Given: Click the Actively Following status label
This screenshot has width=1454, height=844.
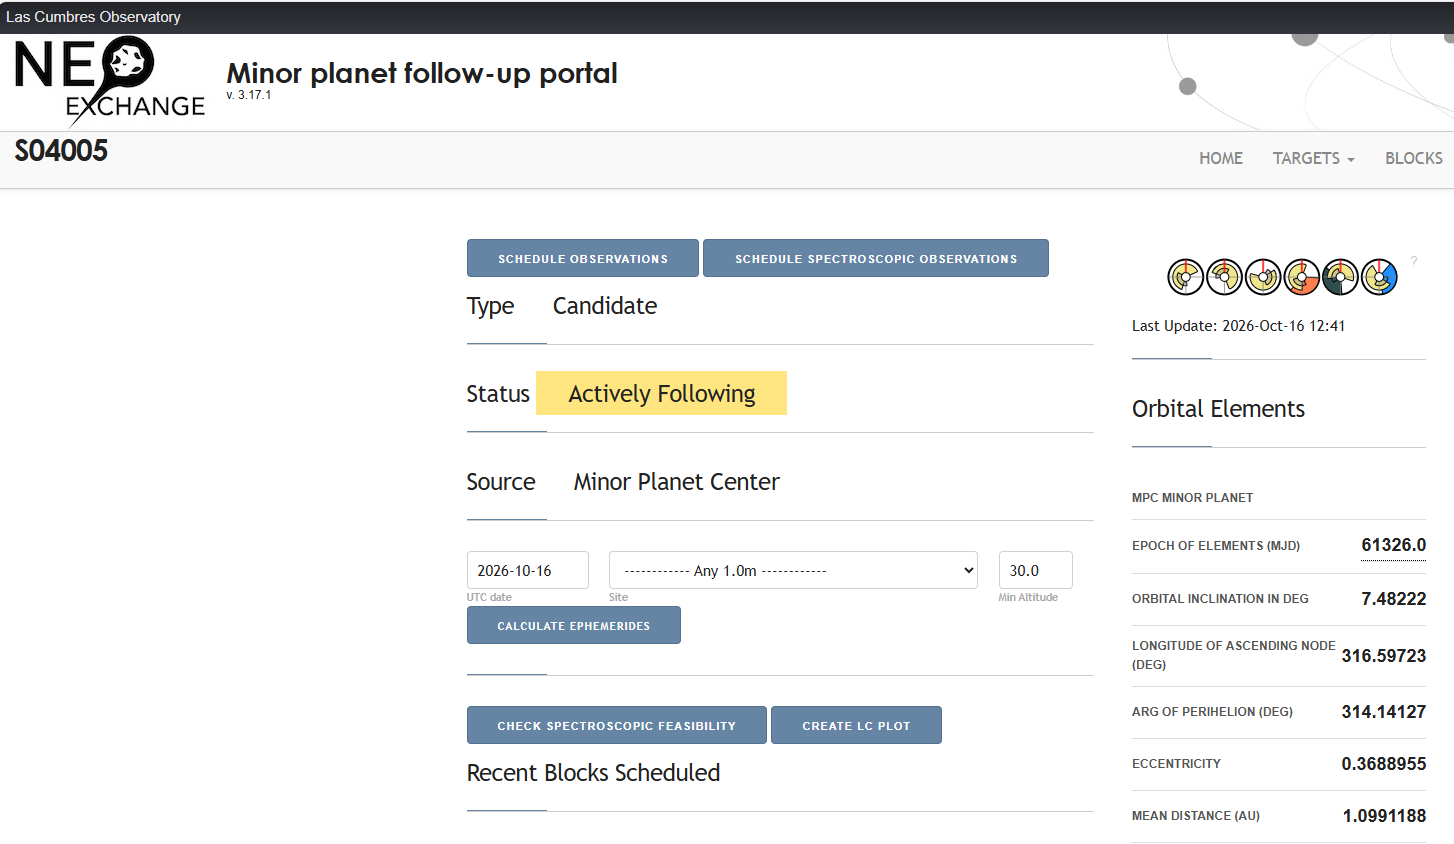Looking at the screenshot, I should tap(662, 393).
